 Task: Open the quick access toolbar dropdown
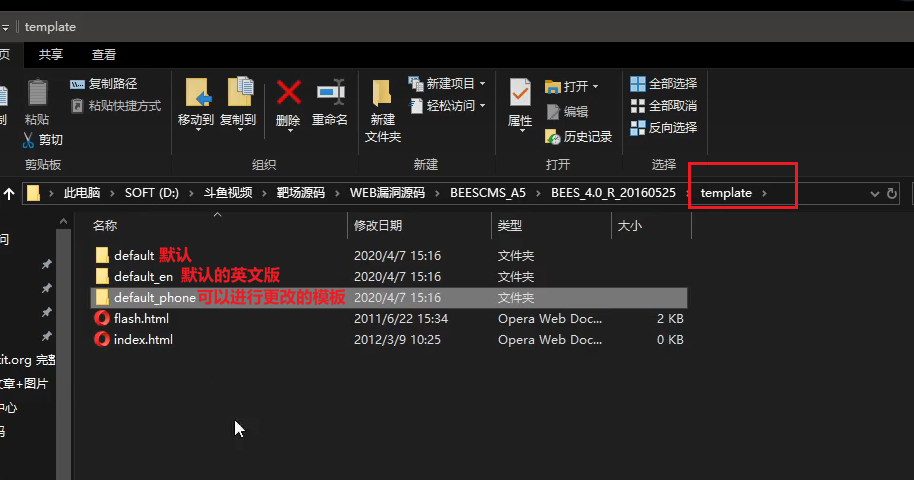5,27
